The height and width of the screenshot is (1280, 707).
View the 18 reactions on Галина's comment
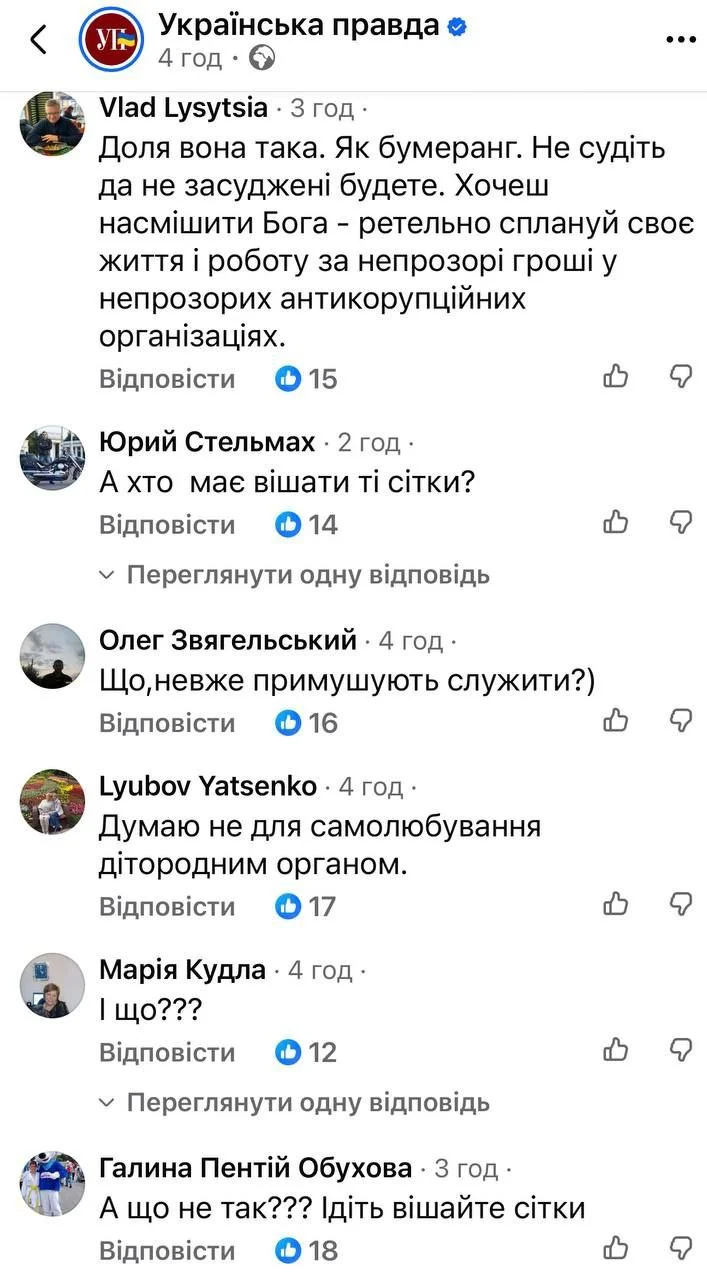[x=307, y=1250]
